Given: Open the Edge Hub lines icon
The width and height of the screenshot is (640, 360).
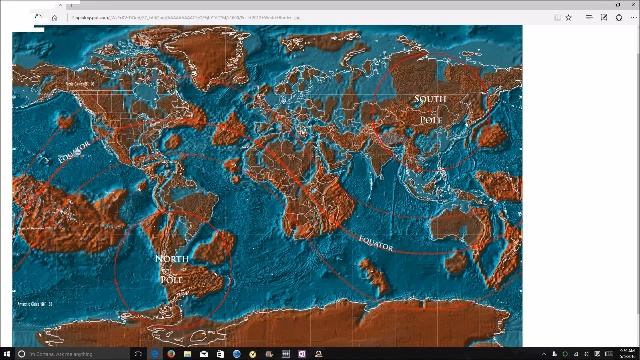Looking at the screenshot, I should (589, 17).
